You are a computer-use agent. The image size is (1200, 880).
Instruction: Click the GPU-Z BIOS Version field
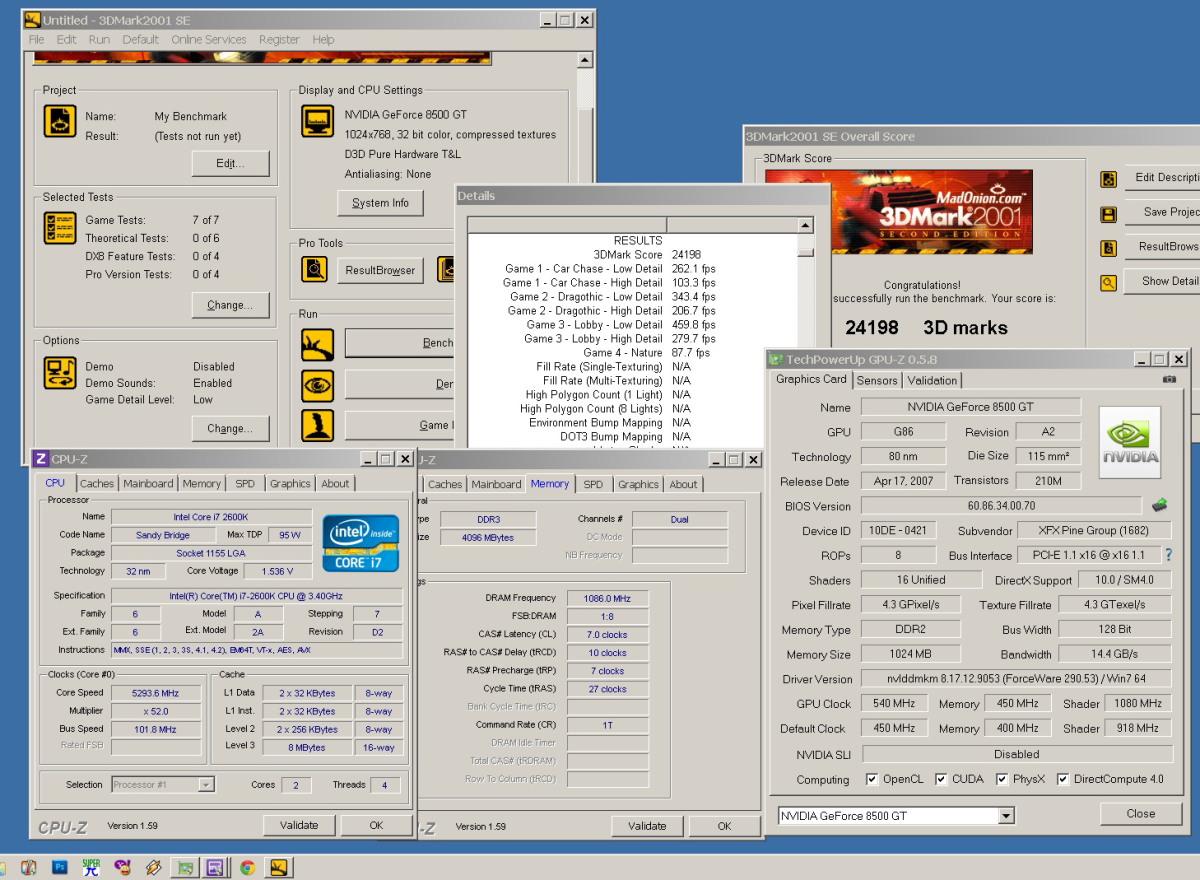click(x=1003, y=506)
